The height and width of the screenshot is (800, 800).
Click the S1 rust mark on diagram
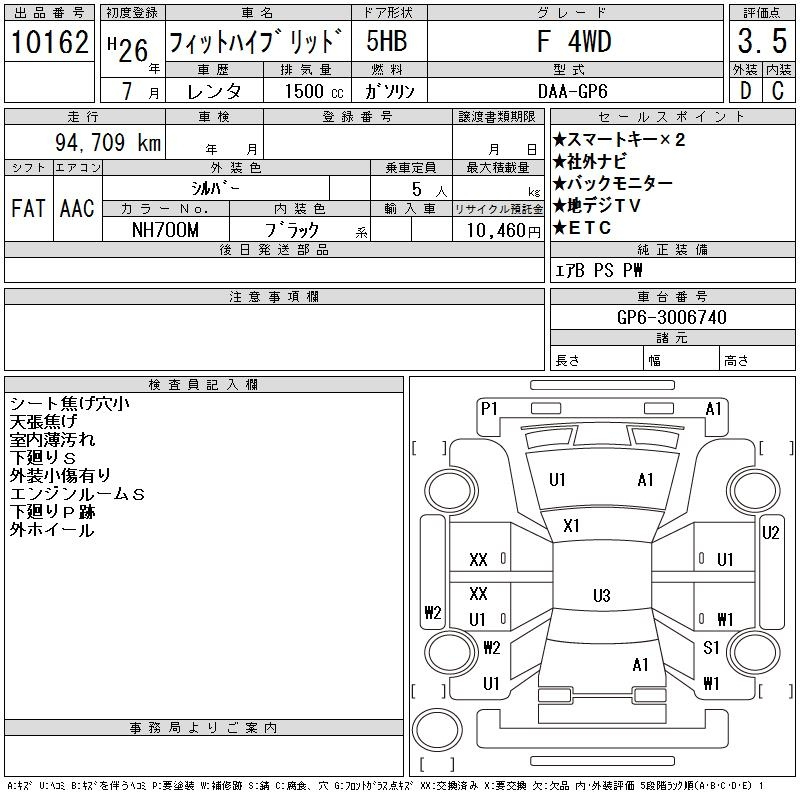pos(711,648)
